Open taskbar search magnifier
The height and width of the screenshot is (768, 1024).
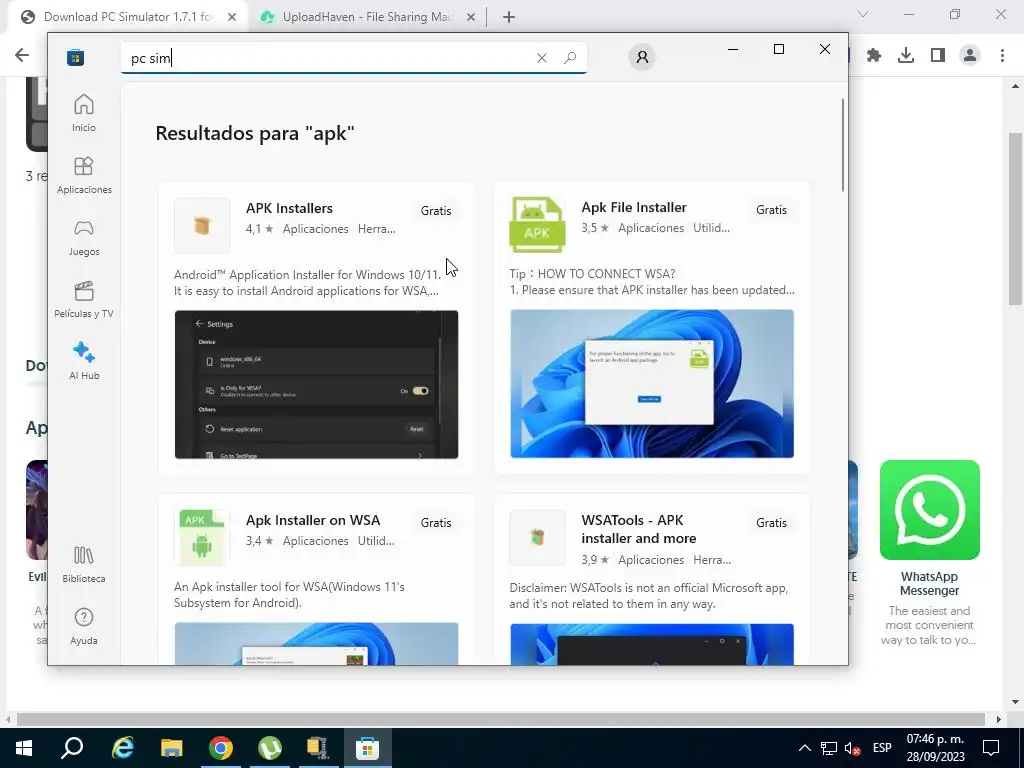point(72,748)
